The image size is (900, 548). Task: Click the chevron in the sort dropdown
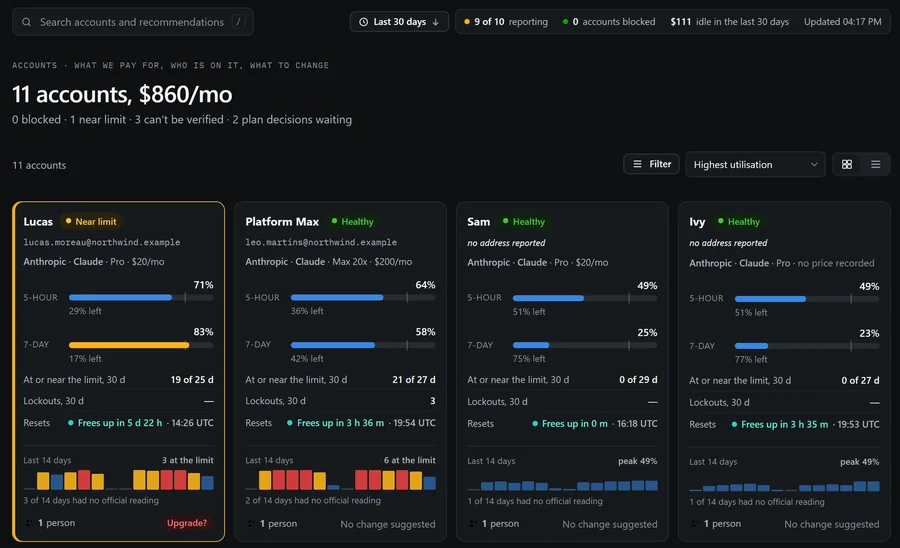813,165
